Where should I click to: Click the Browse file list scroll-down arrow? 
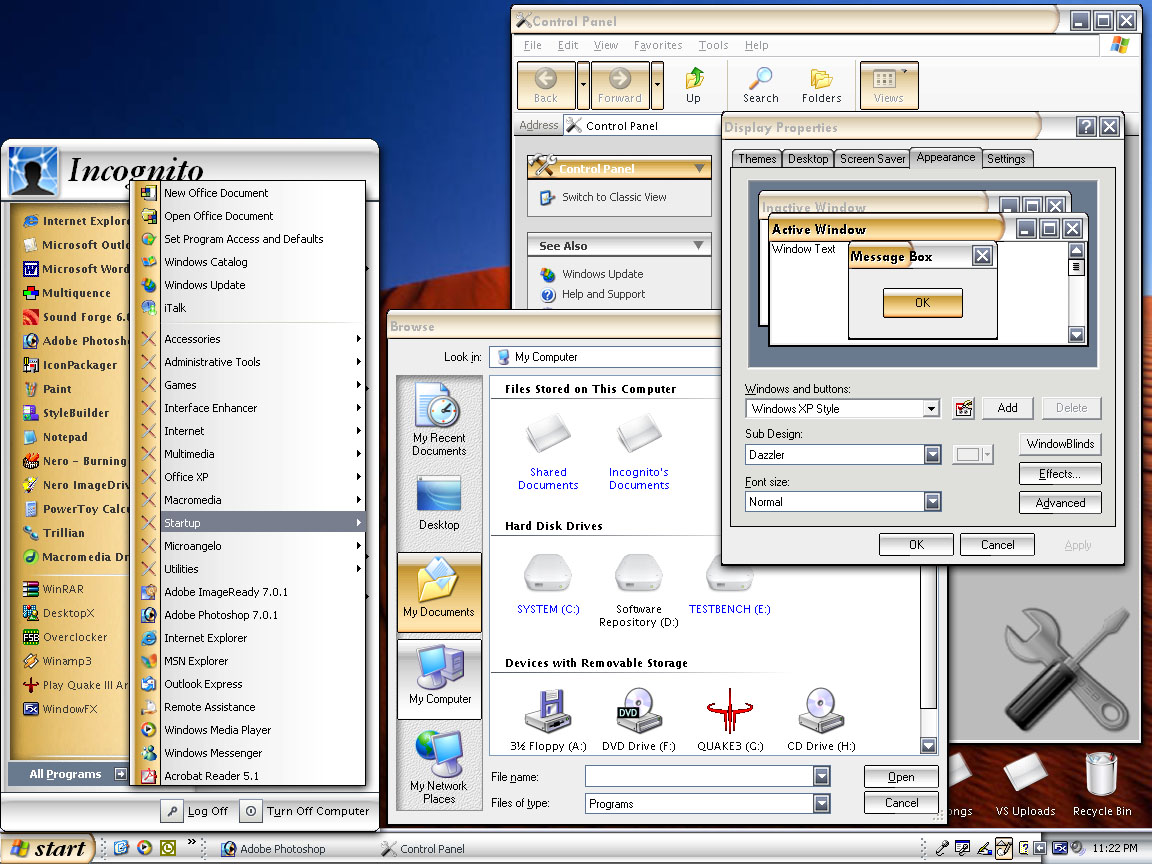929,746
